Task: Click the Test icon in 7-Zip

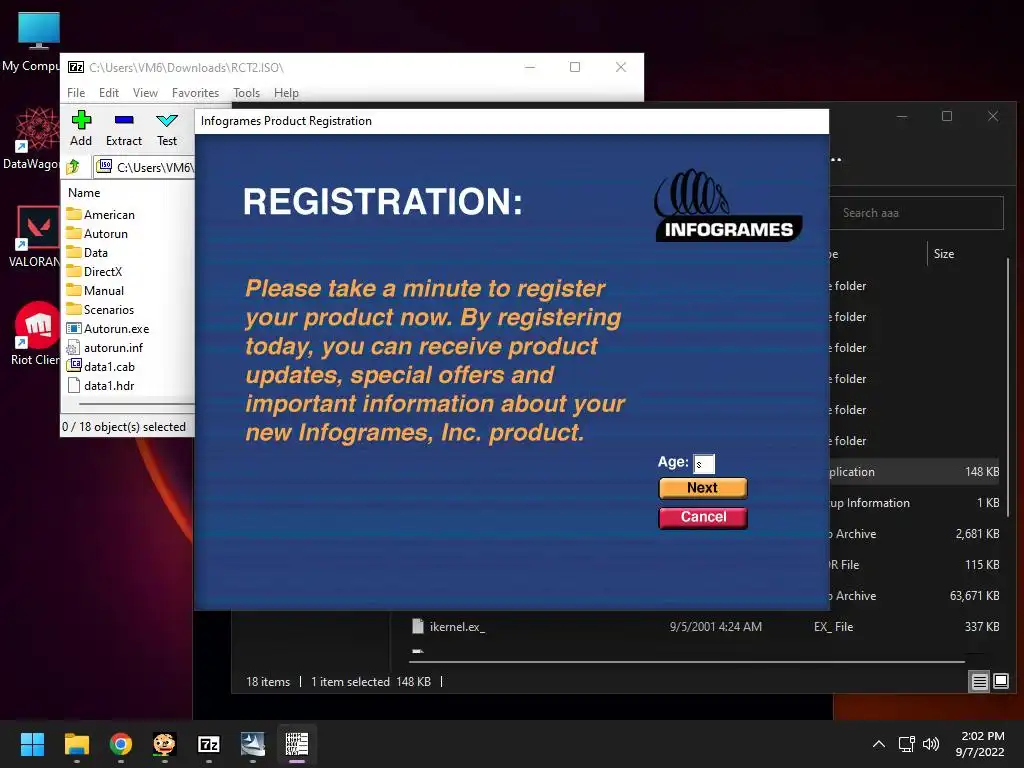Action: click(x=167, y=129)
